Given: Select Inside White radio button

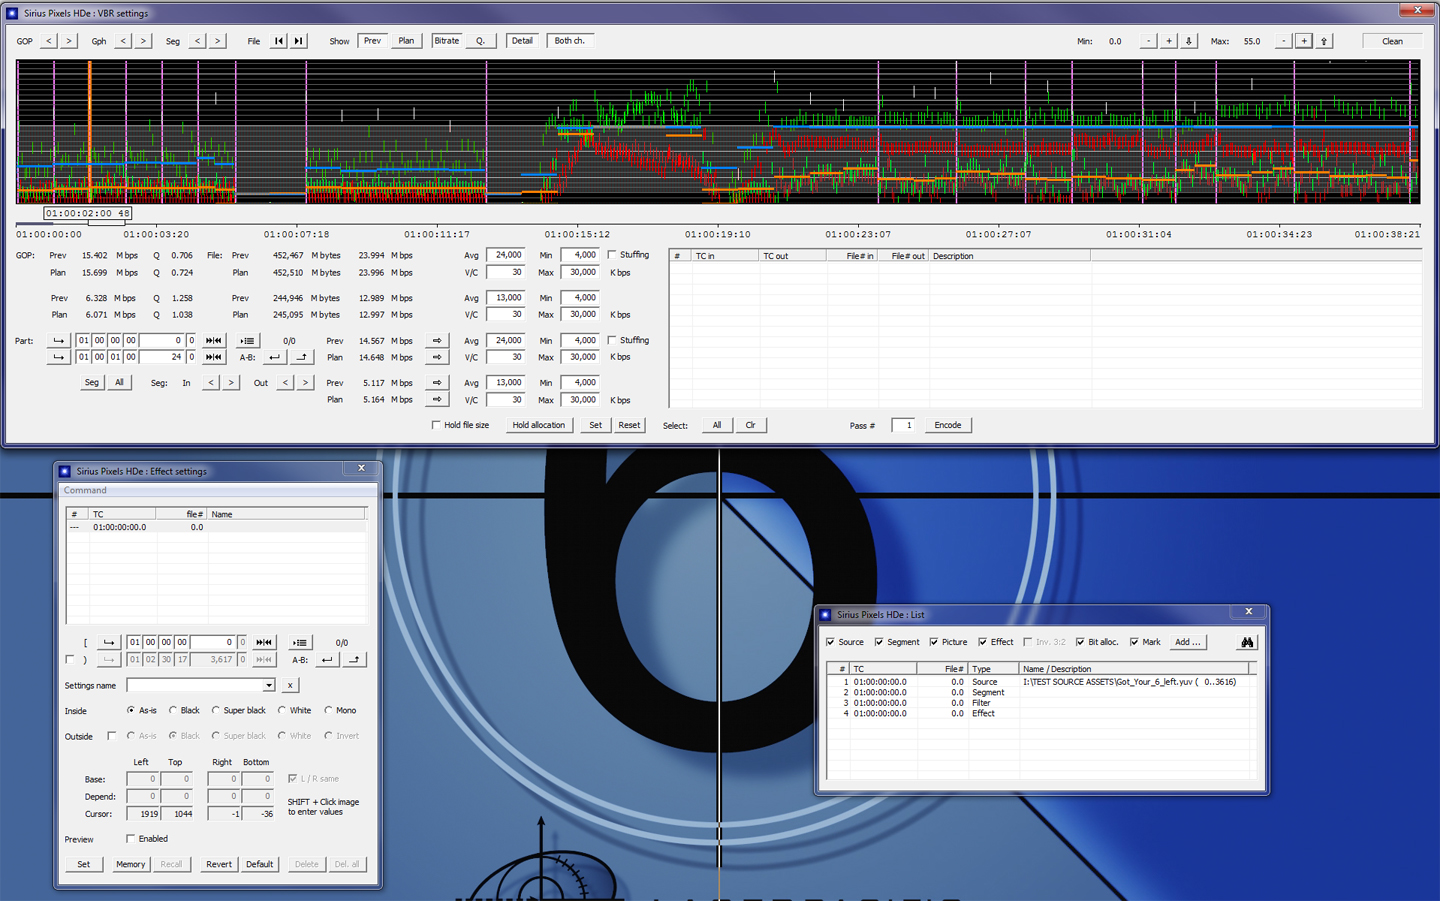Looking at the screenshot, I should pos(281,710).
